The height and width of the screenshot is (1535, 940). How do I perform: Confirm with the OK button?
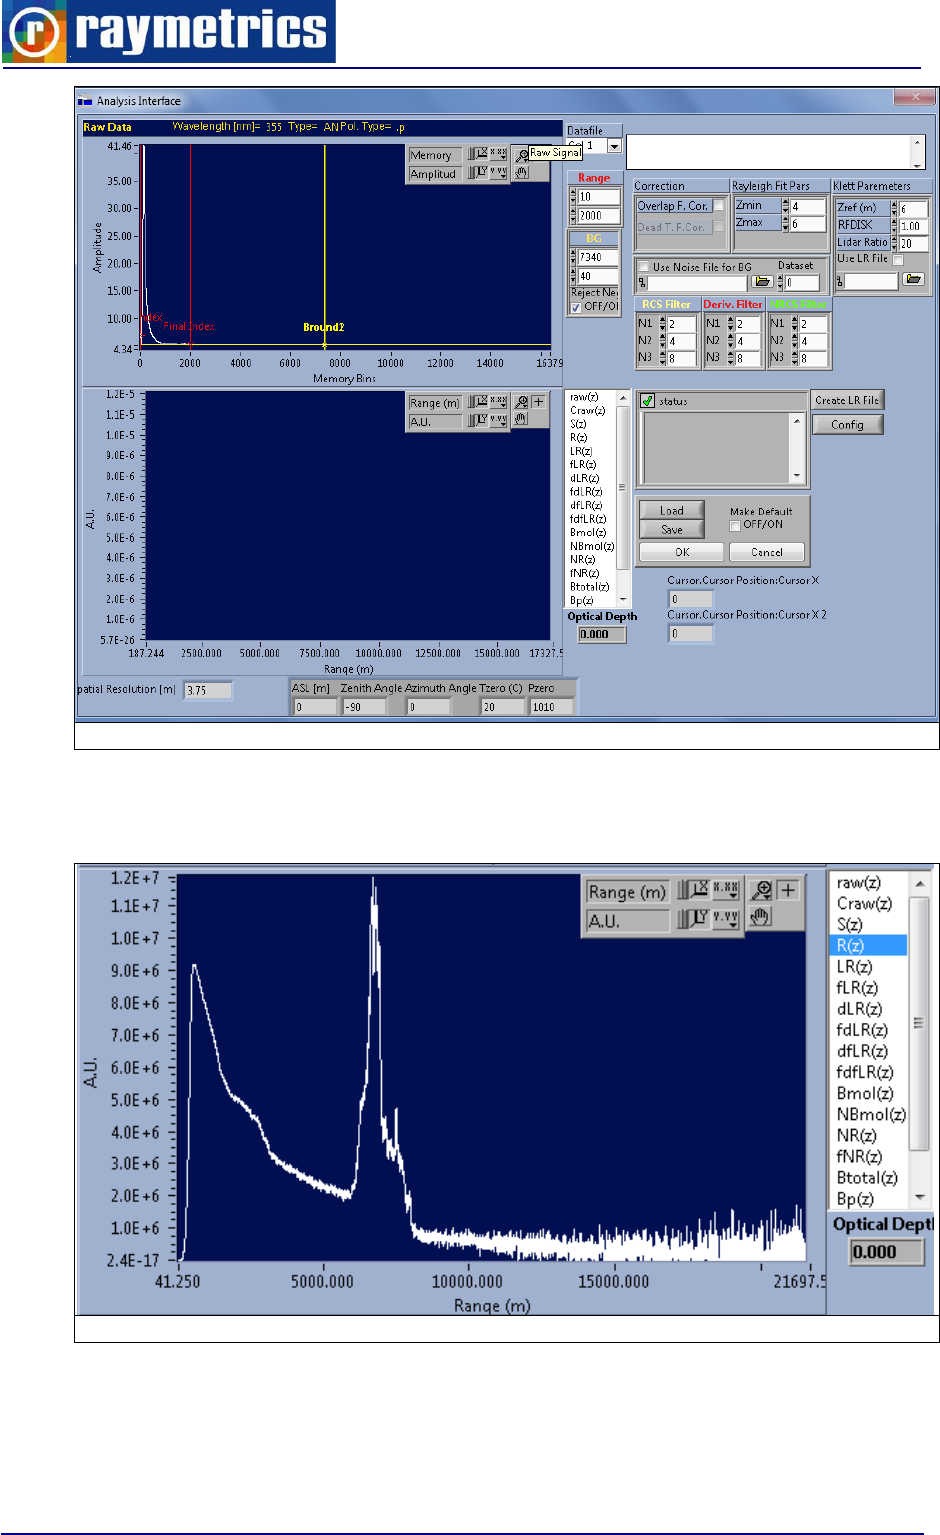682,552
